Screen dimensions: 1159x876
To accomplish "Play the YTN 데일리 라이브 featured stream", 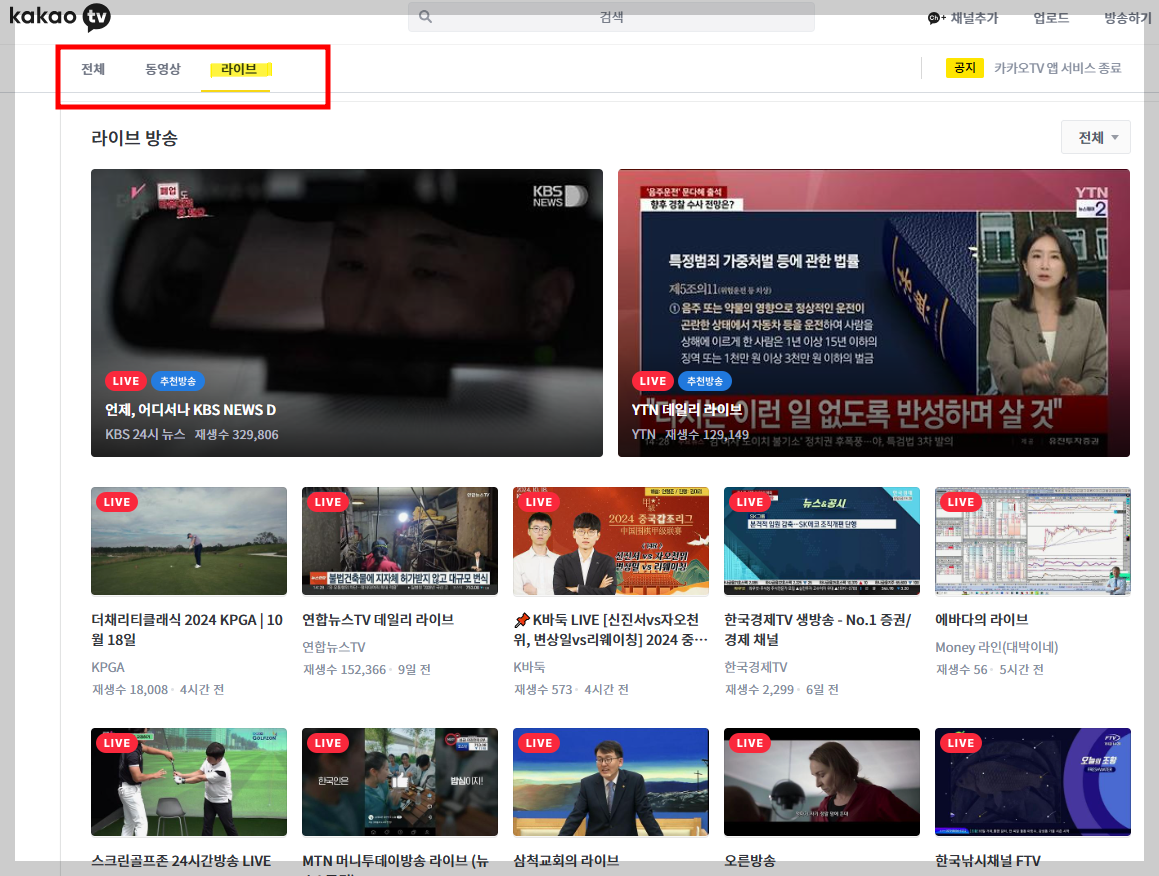I will click(874, 313).
